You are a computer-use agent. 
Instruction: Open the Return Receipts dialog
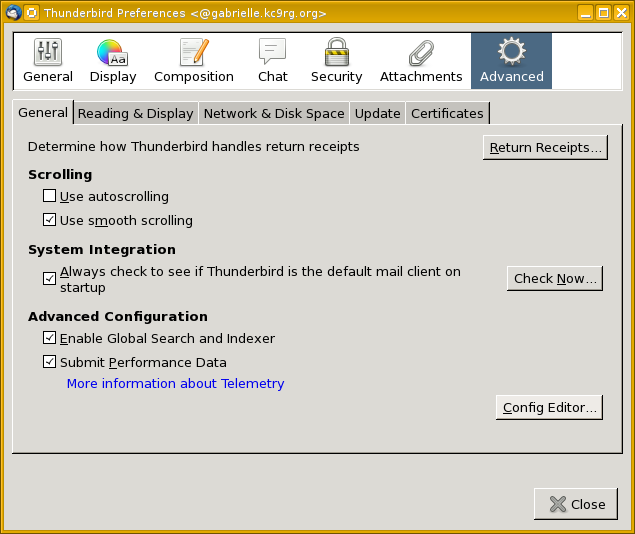pyautogui.click(x=545, y=147)
